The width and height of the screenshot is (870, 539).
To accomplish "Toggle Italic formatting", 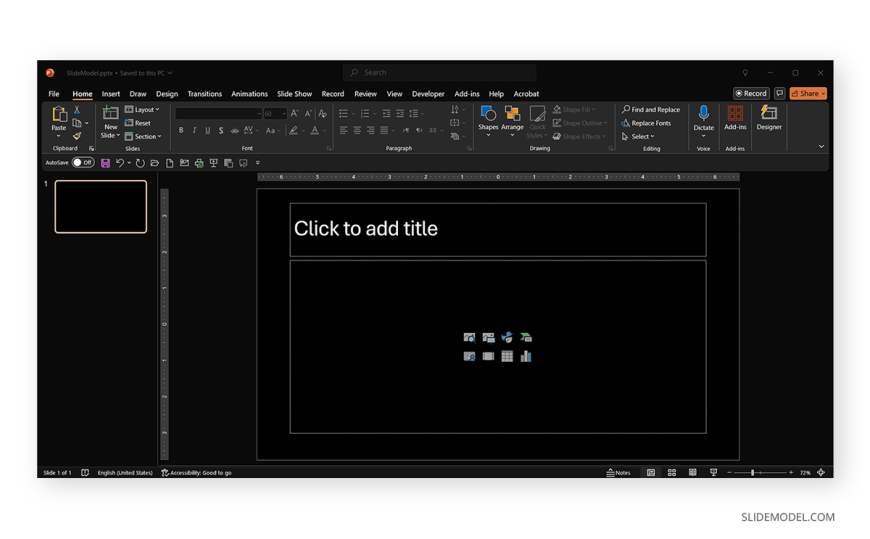I will point(194,130).
